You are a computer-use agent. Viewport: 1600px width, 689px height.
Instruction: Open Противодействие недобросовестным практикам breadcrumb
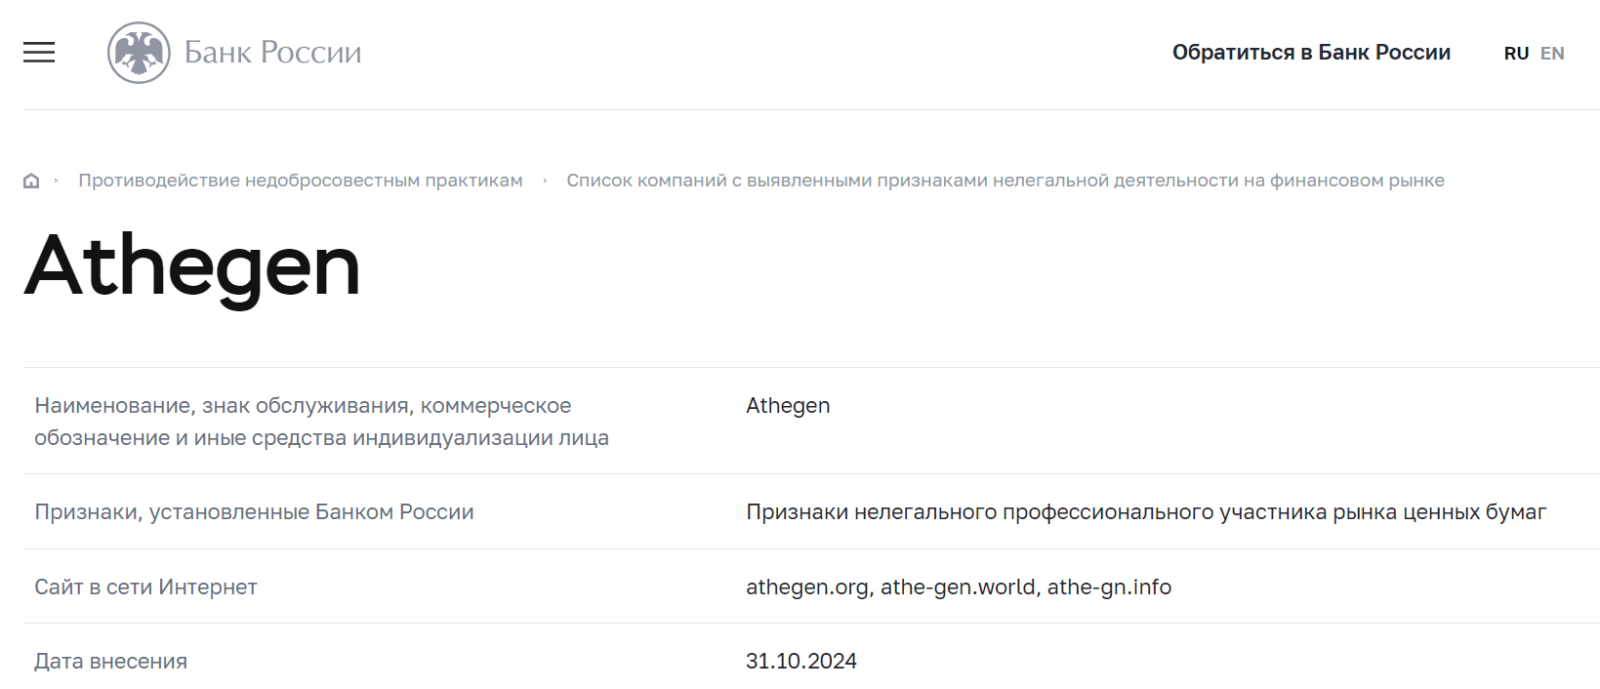301,181
